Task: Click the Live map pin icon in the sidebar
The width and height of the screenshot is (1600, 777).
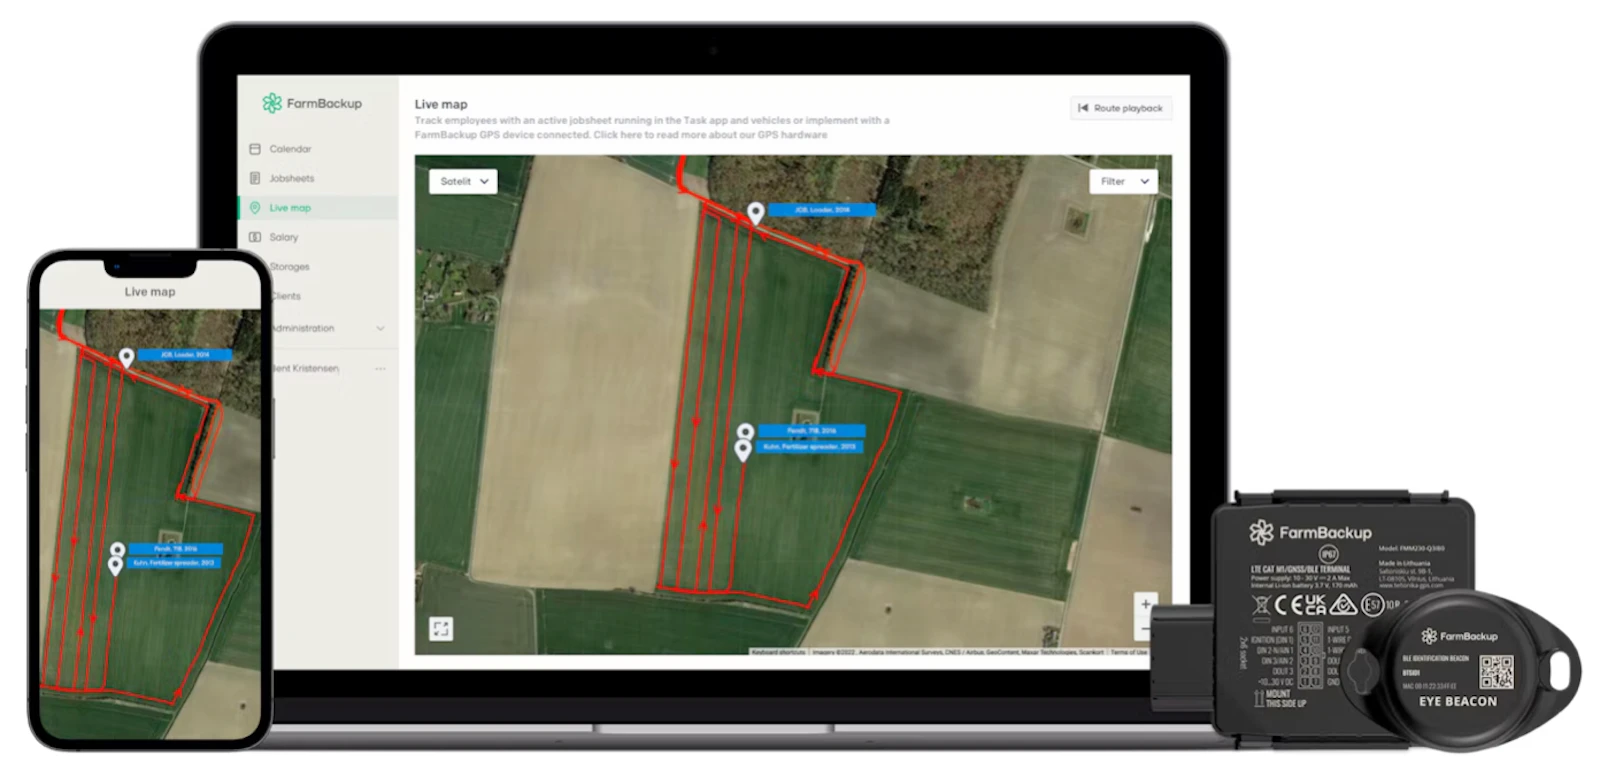Action: [x=255, y=208]
